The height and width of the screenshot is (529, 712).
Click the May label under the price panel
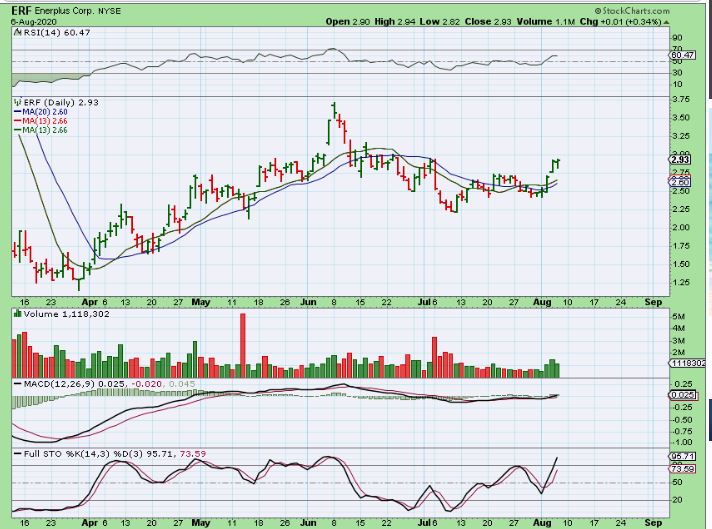201,302
